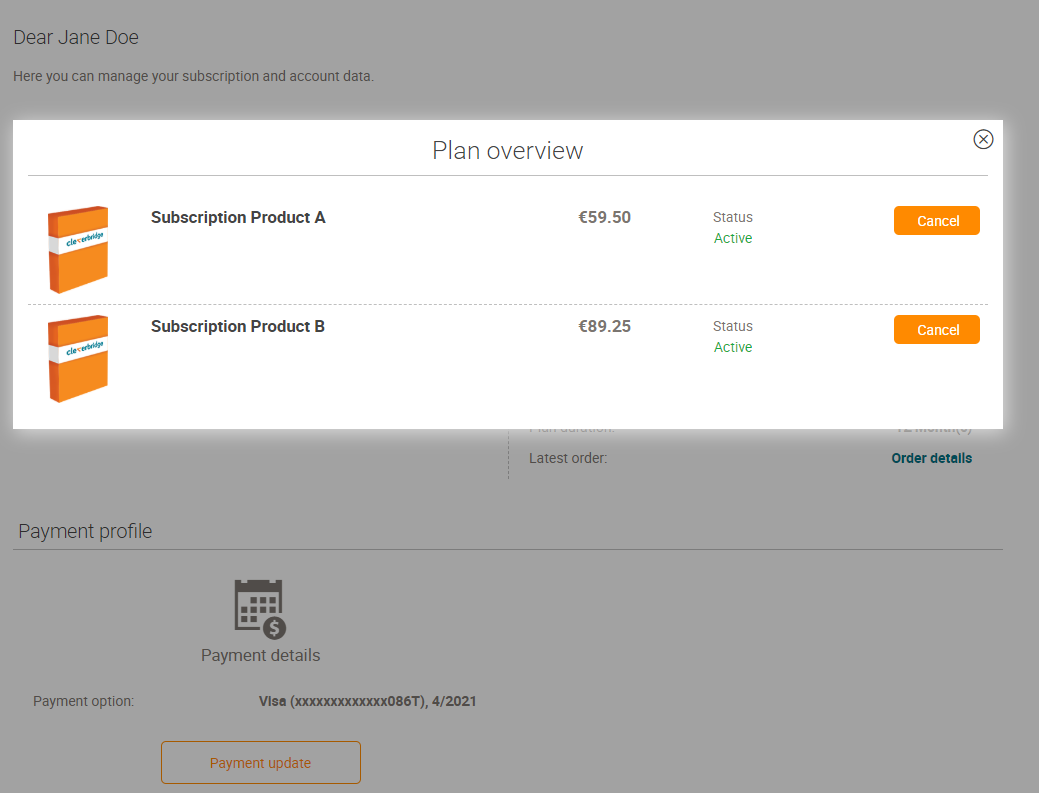Cancel Subscription Product B
The image size is (1039, 793).
pyautogui.click(x=936, y=330)
